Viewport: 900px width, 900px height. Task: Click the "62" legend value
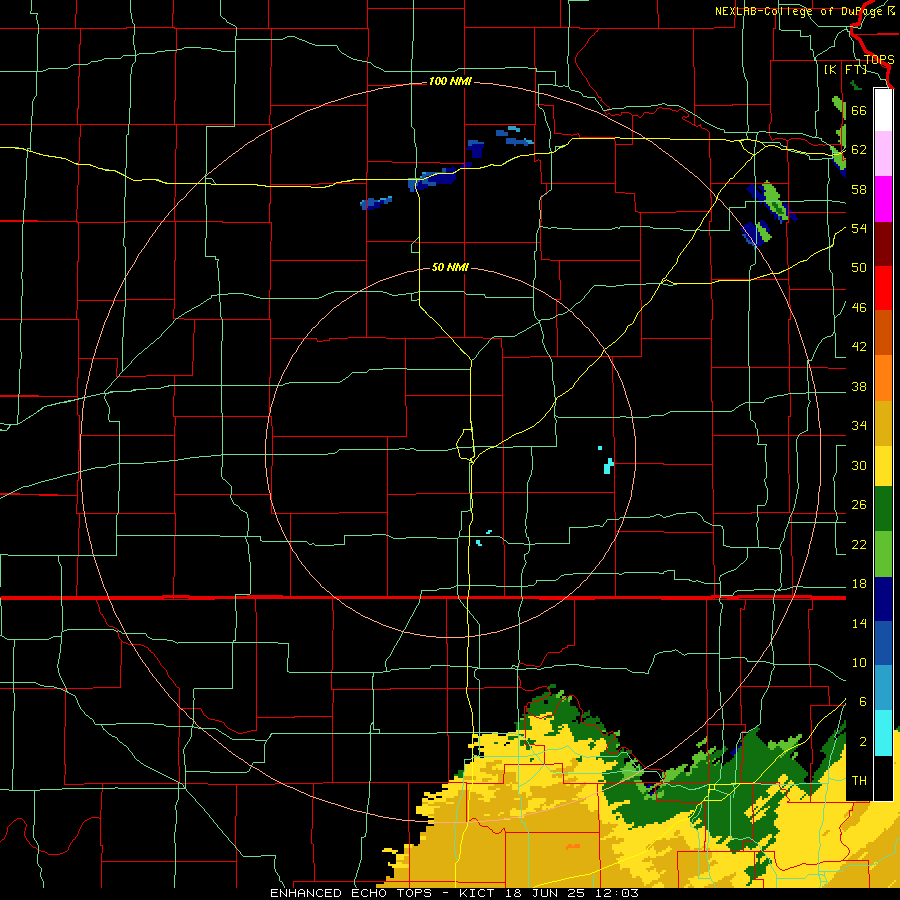coord(859,150)
